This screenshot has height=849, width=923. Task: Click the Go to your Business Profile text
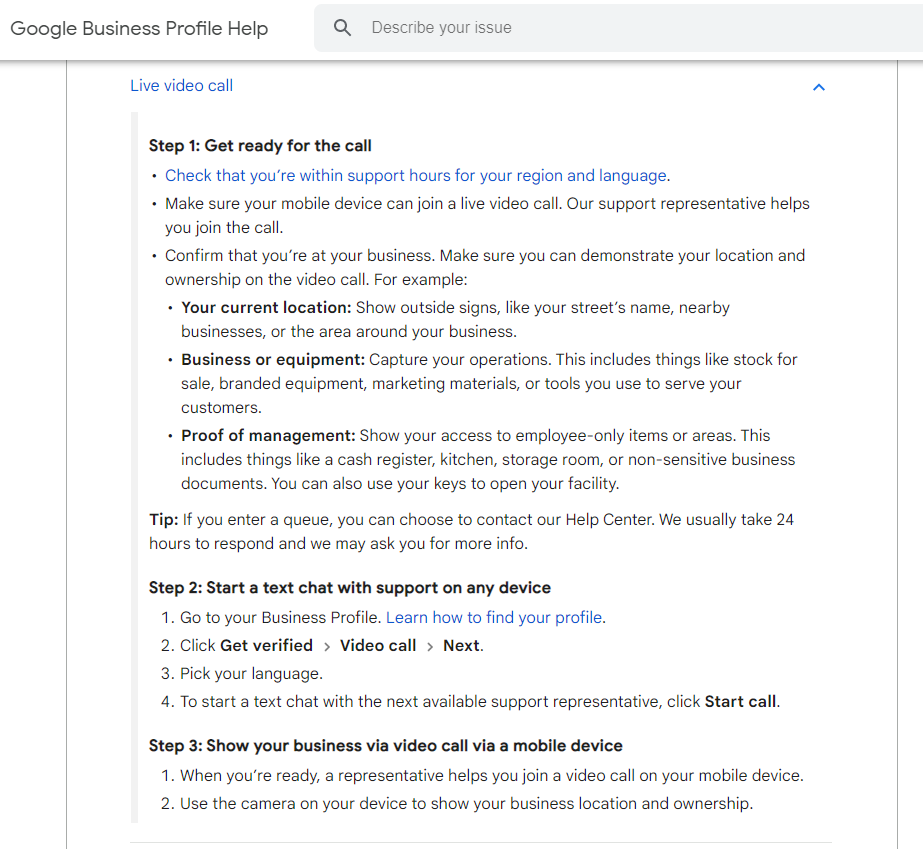[x=280, y=618]
